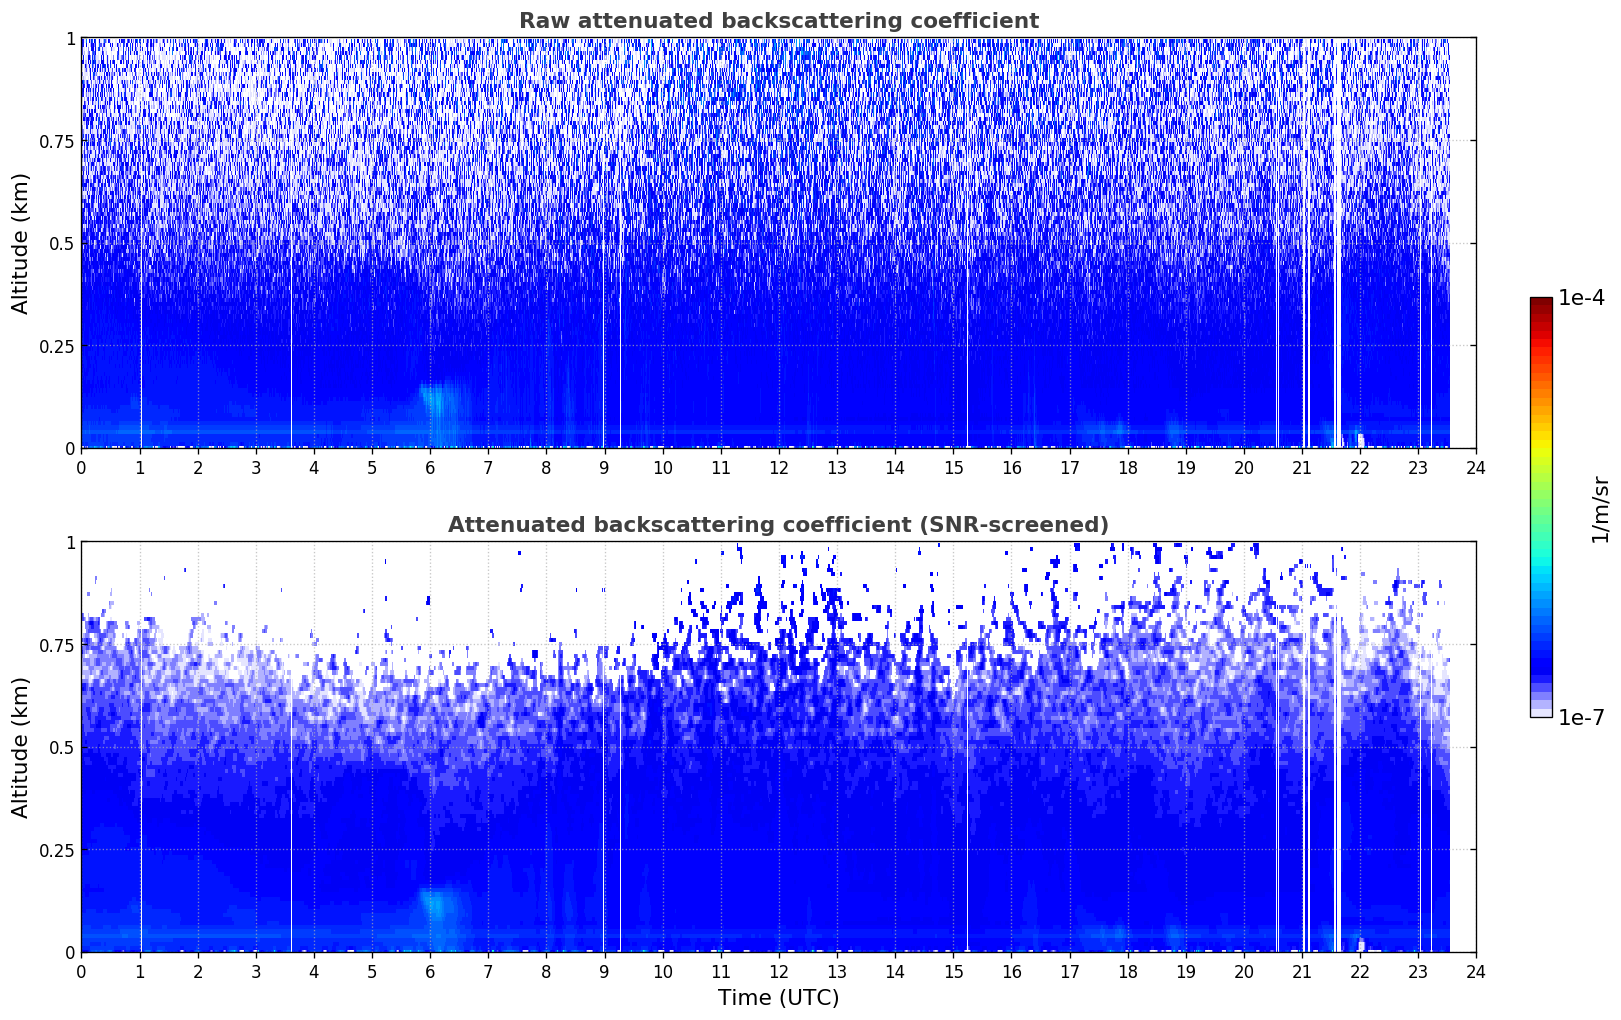Click the hour 21 tick under the Raw plot
1621x1020 pixels.
[1301, 467]
